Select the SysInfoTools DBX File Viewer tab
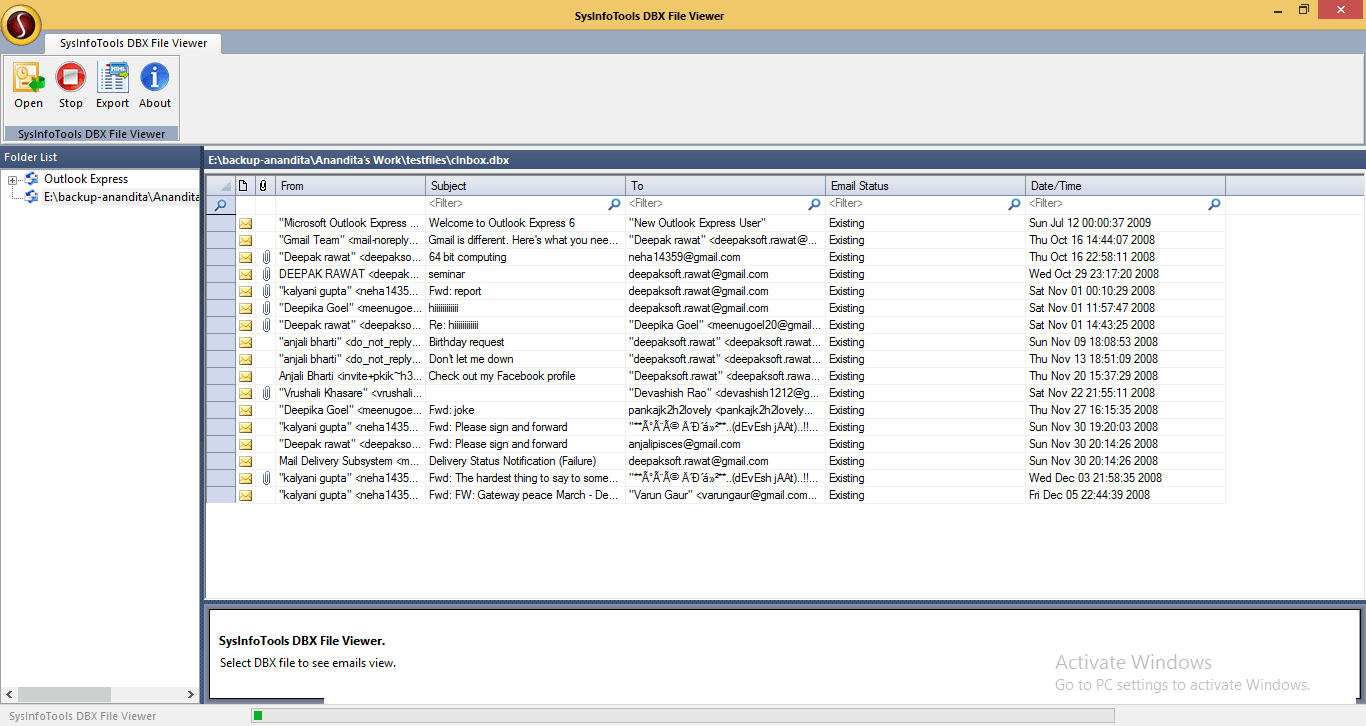1366x726 pixels. coord(133,43)
